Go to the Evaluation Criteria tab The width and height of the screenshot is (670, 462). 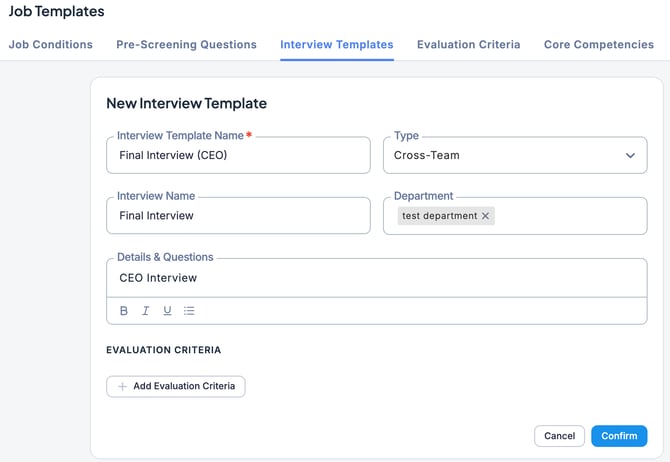coord(468,44)
